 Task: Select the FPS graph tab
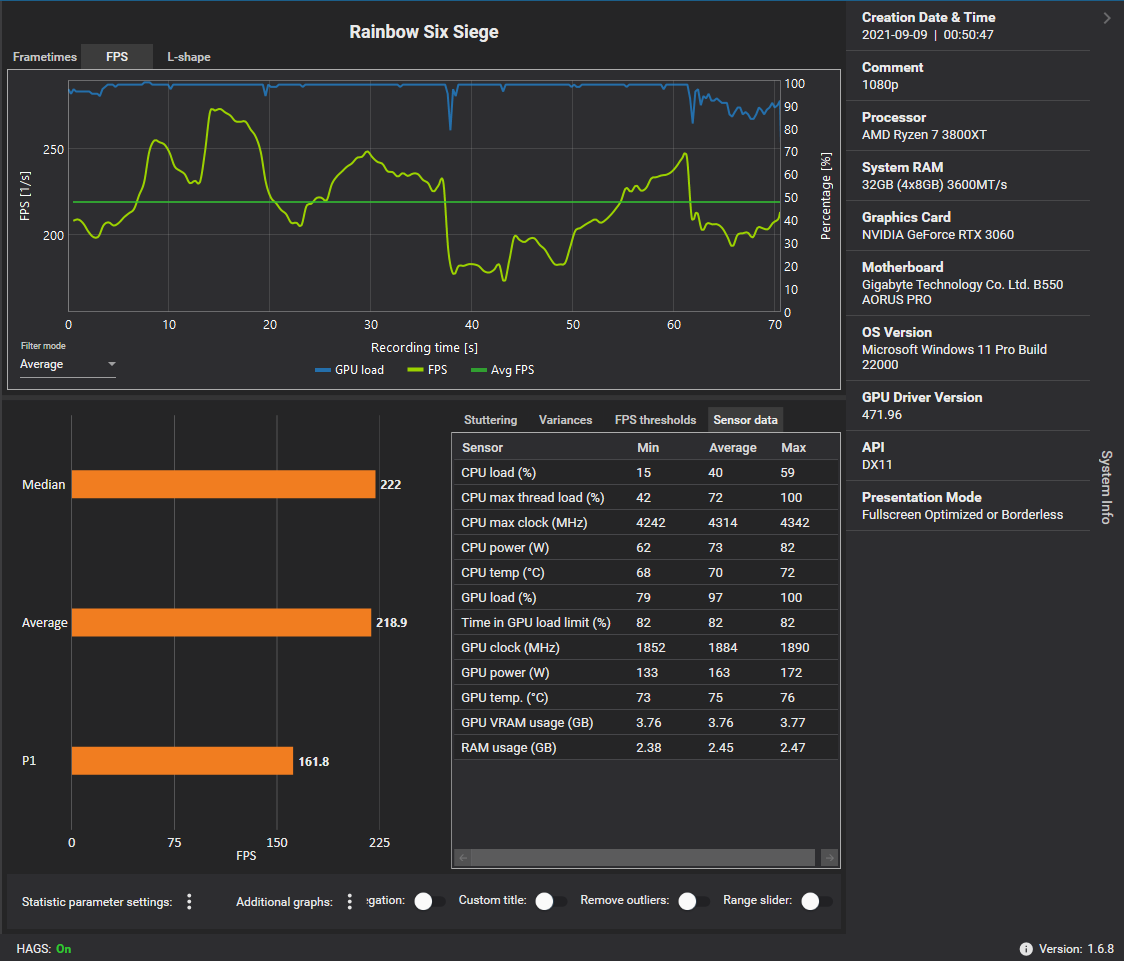click(x=117, y=57)
